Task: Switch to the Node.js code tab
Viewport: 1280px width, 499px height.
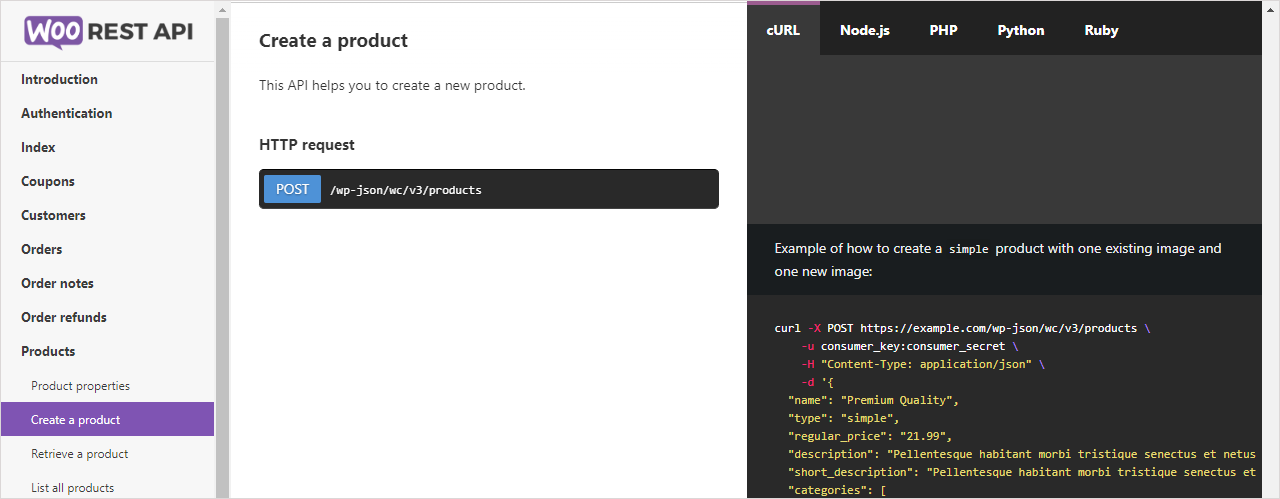Action: (864, 30)
